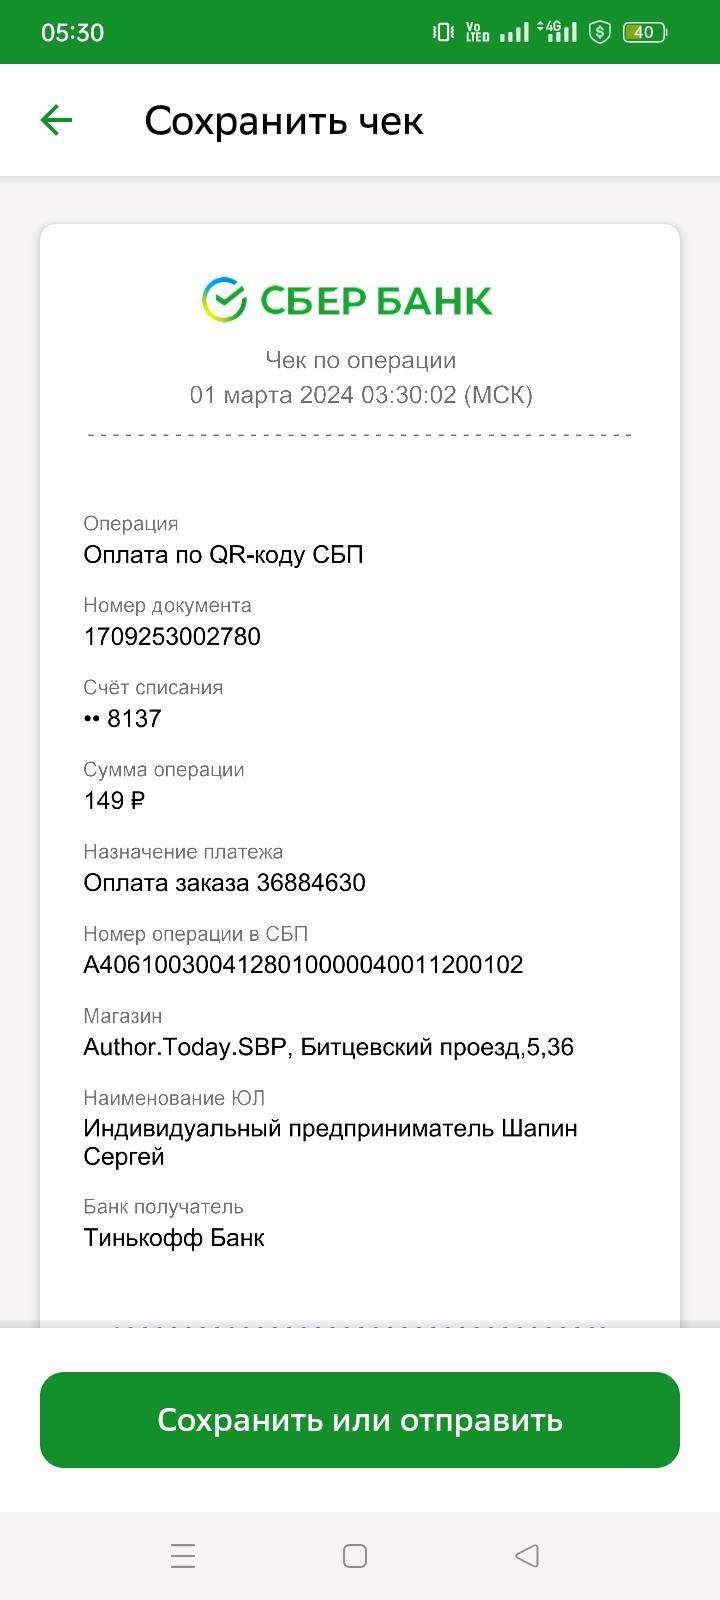
Task: Tap the Сохранить чек page title
Action: 284,121
